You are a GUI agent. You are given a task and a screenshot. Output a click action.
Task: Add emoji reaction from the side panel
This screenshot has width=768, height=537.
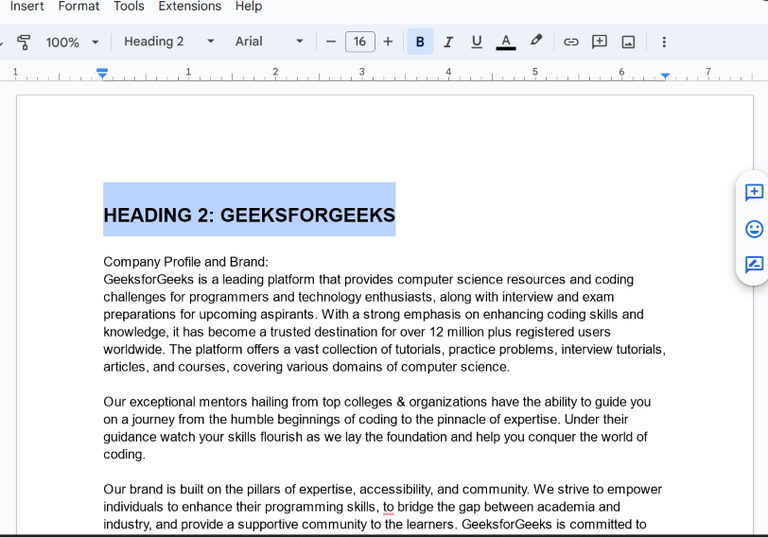coord(754,229)
